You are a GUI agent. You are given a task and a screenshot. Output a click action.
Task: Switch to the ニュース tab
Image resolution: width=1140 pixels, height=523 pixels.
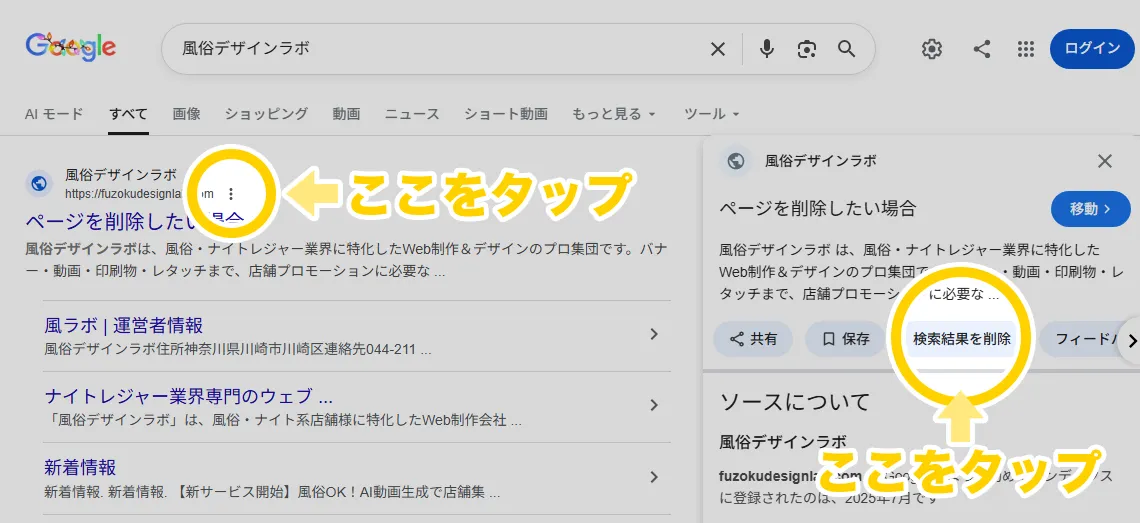tap(412, 114)
